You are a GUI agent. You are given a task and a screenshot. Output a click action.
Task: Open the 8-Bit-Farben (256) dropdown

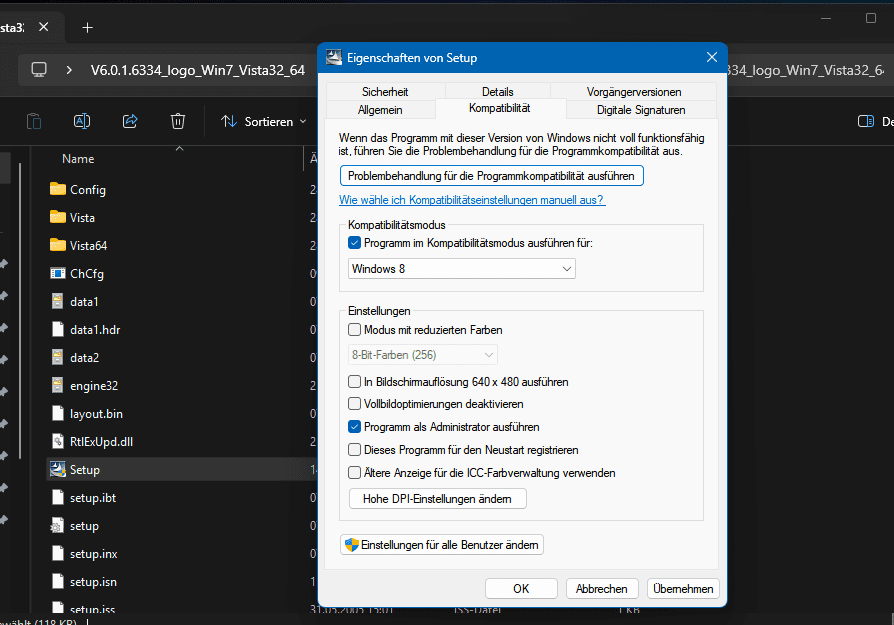pyautogui.click(x=422, y=355)
